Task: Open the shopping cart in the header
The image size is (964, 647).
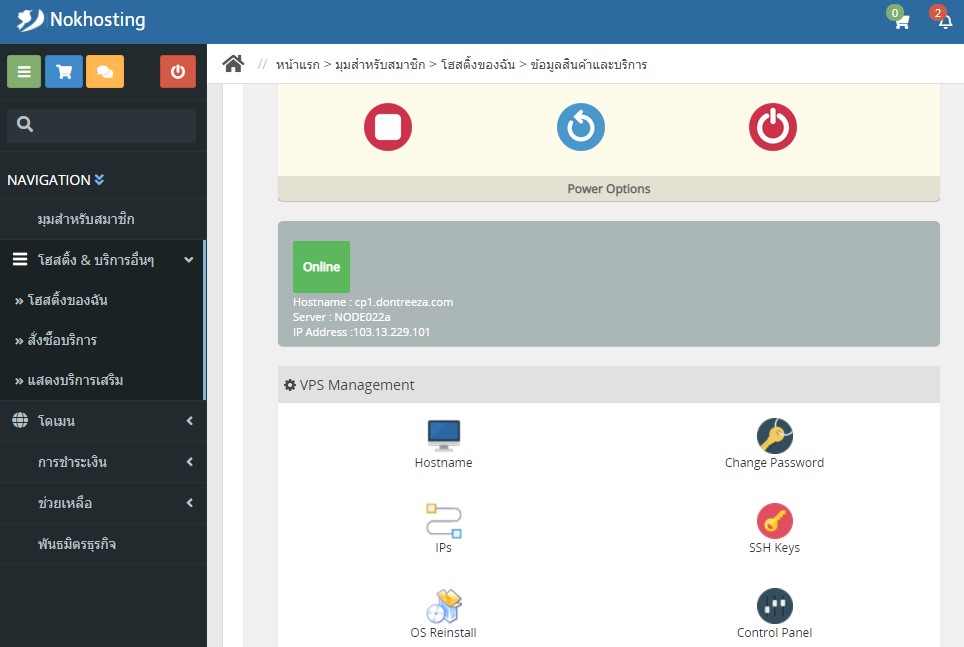Action: 901,22
